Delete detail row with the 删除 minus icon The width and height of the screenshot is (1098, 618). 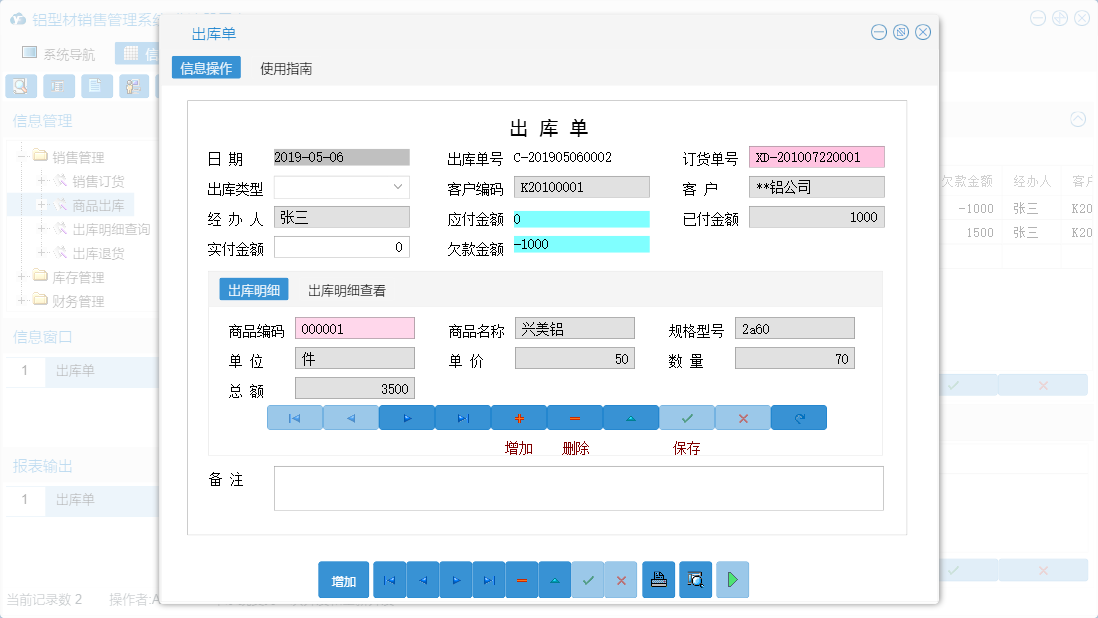(x=575, y=417)
